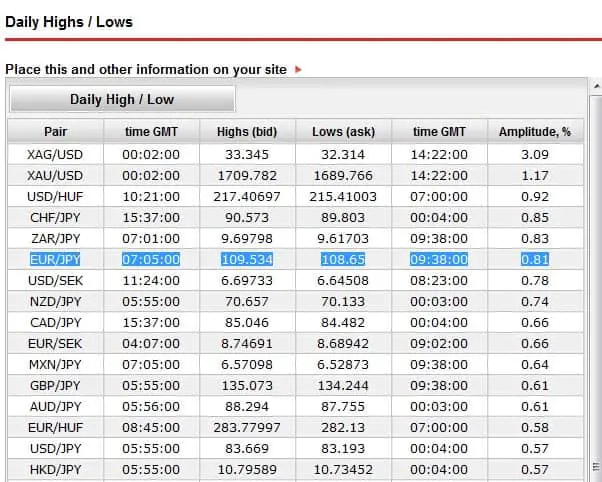Click the 3.09 amplitude value
Viewport: 602px width, 482px height.
pyautogui.click(x=535, y=154)
